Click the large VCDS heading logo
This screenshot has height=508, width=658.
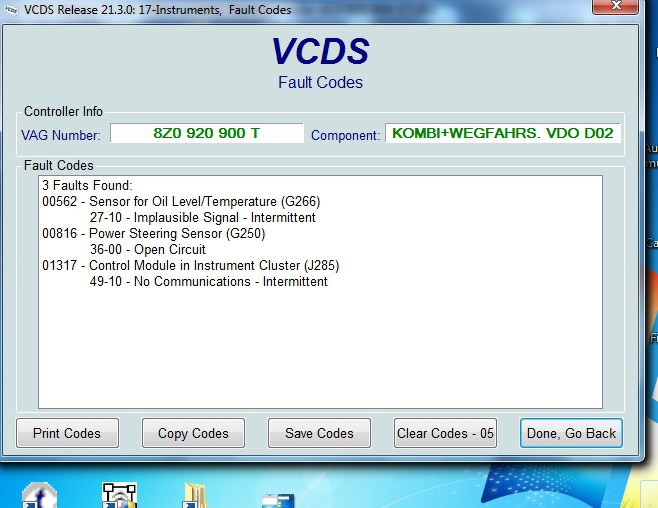pyautogui.click(x=320, y=51)
